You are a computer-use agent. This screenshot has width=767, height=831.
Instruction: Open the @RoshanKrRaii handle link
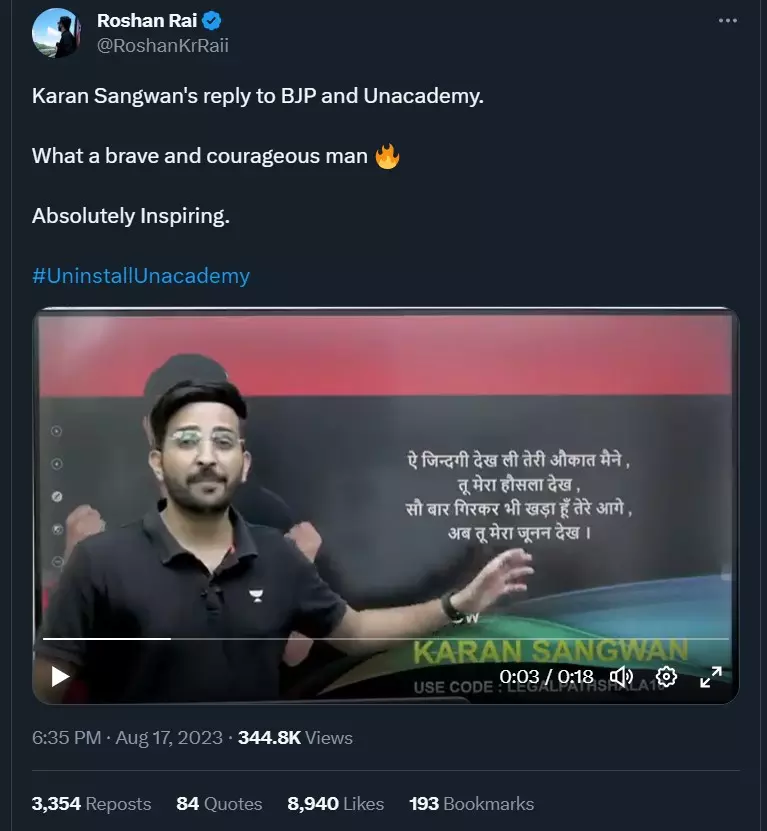click(163, 46)
